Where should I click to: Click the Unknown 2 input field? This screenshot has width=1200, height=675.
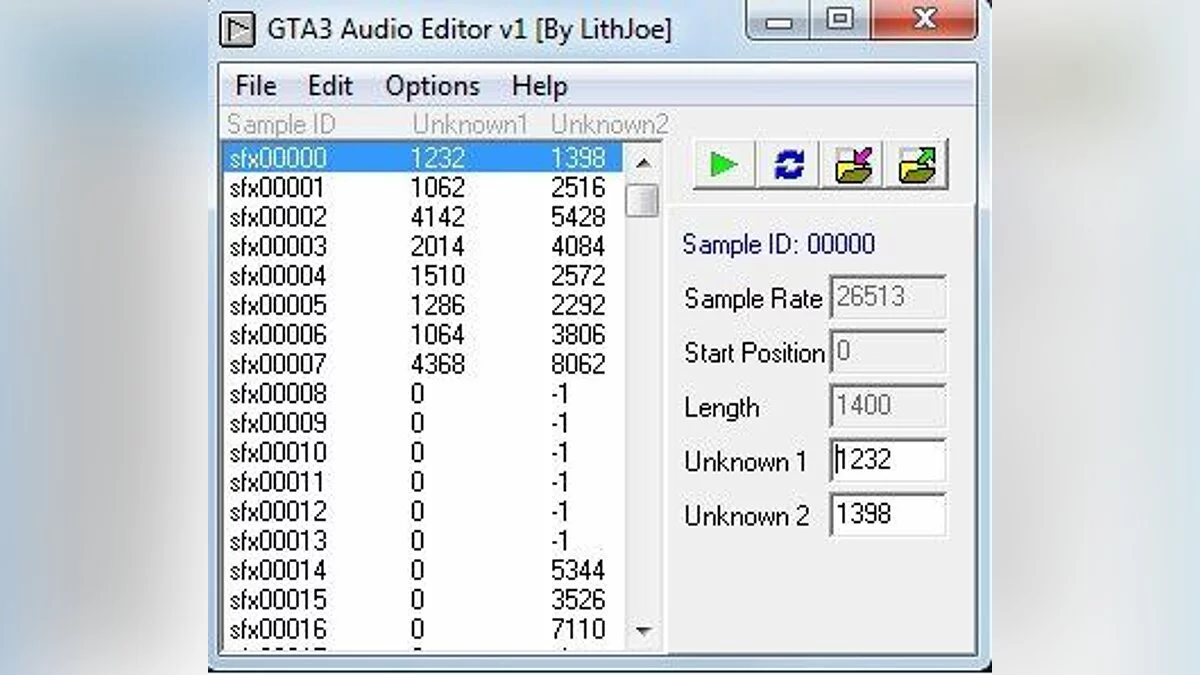[888, 515]
